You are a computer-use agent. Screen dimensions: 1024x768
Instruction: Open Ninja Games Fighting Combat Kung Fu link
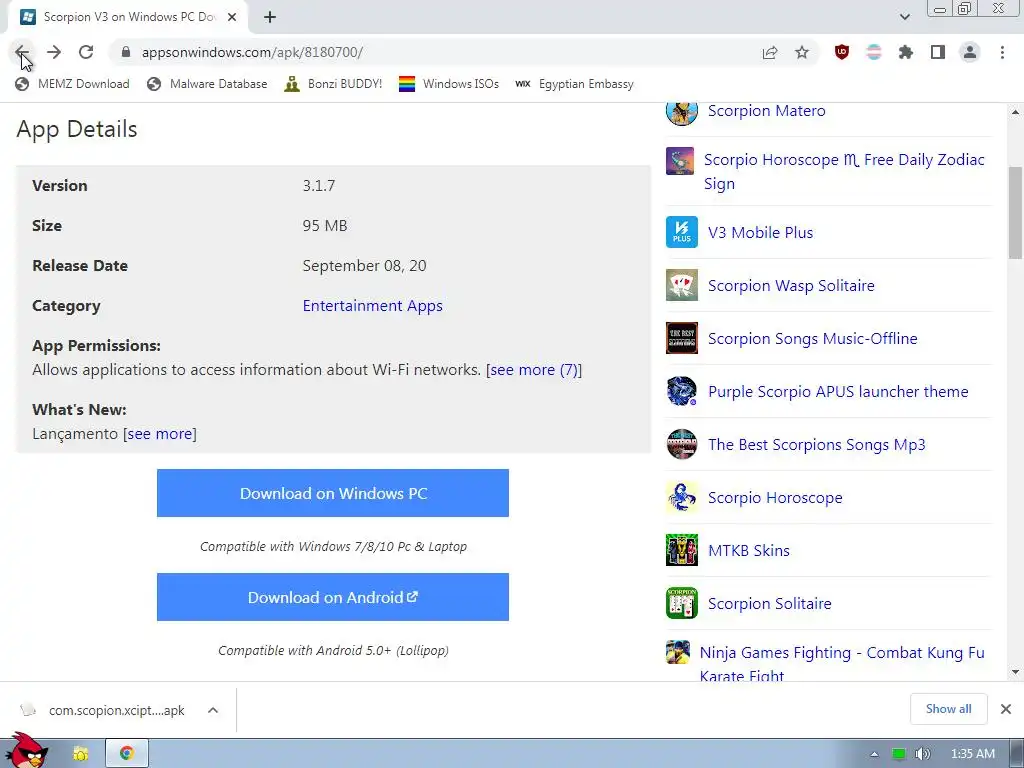click(842, 662)
